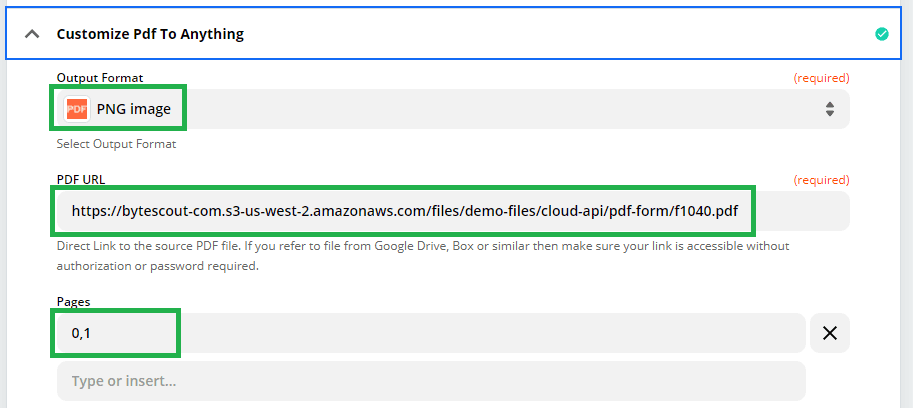This screenshot has width=913, height=408.
Task: Click empty middle area of Output Format box
Action: (x=500, y=109)
